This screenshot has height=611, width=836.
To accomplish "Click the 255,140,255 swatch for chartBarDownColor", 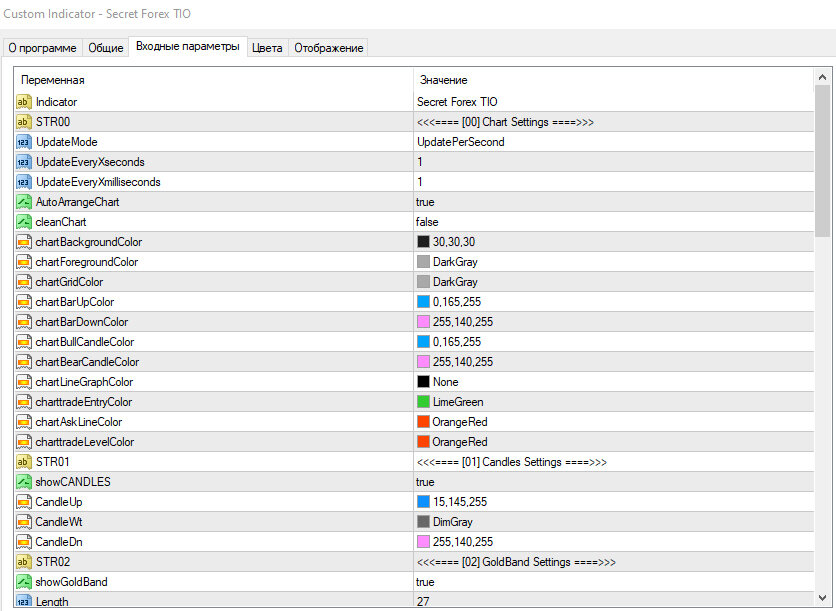I will coord(423,322).
